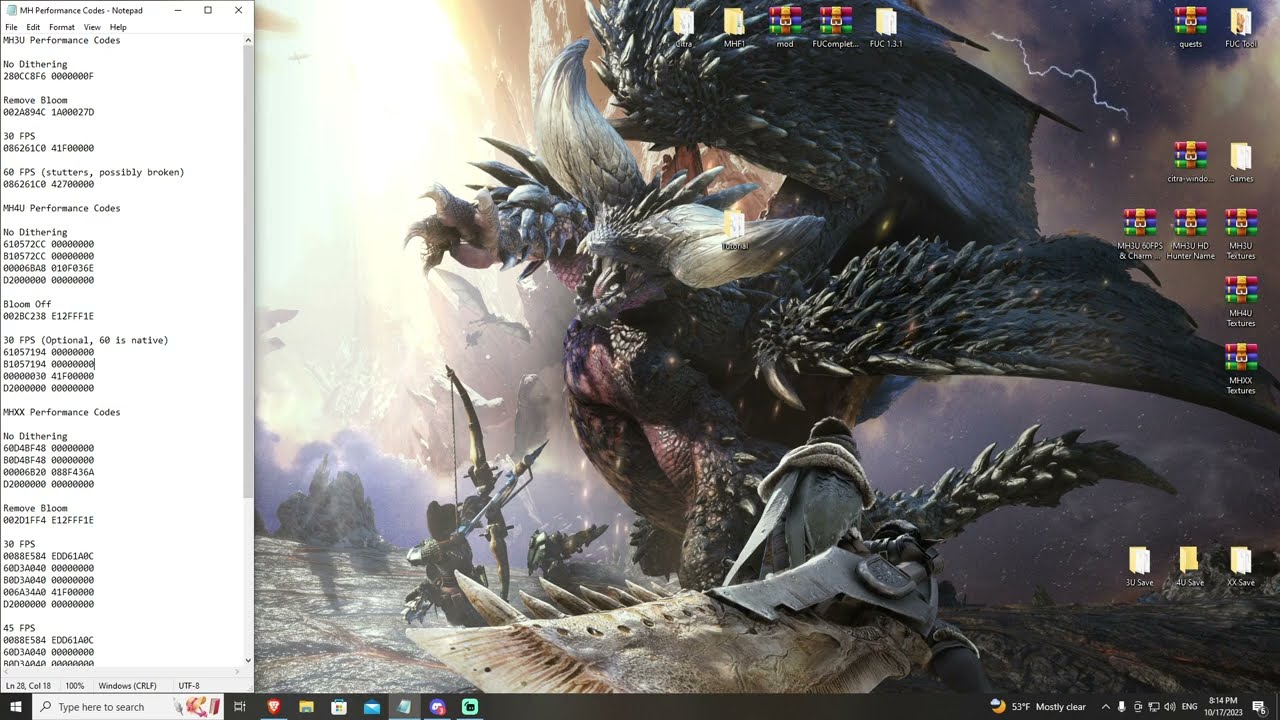Screen dimensions: 1280x720
Task: Click the code line 002A894C 1A00027D
Action: [48, 112]
